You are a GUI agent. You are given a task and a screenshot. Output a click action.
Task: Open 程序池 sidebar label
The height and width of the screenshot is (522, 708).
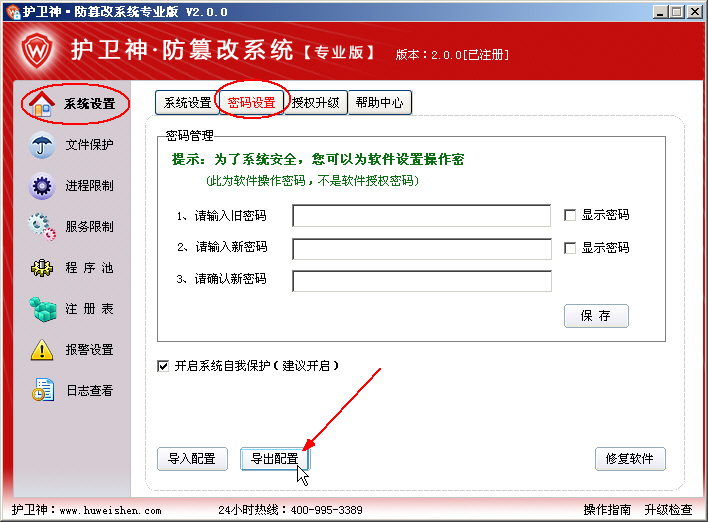89,268
